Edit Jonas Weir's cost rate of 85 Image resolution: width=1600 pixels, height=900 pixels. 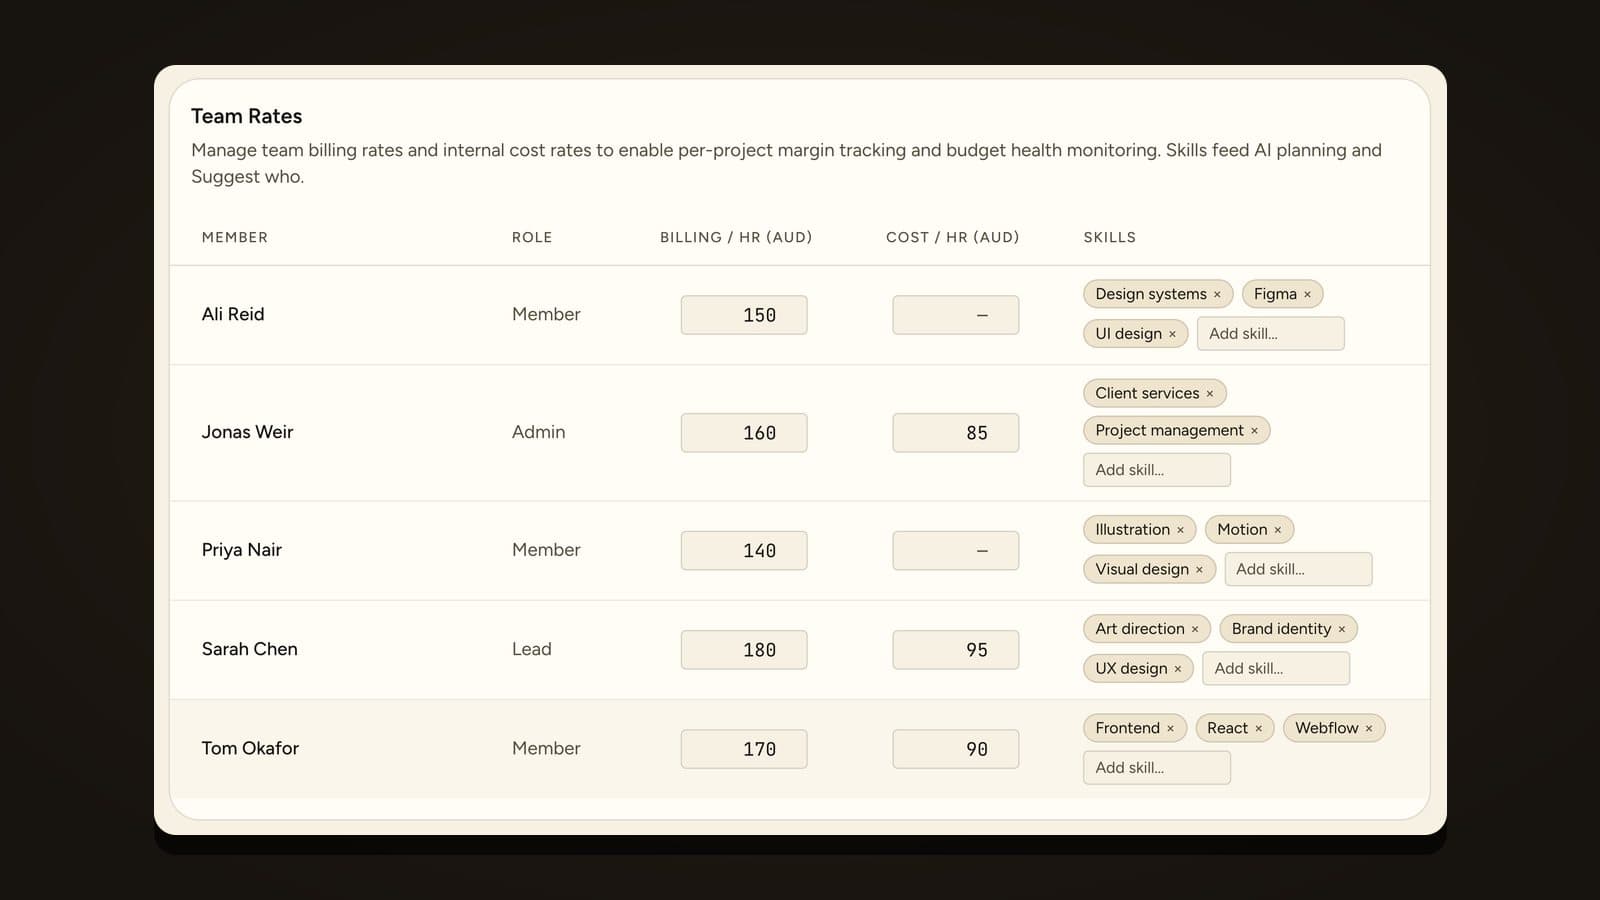pos(956,433)
